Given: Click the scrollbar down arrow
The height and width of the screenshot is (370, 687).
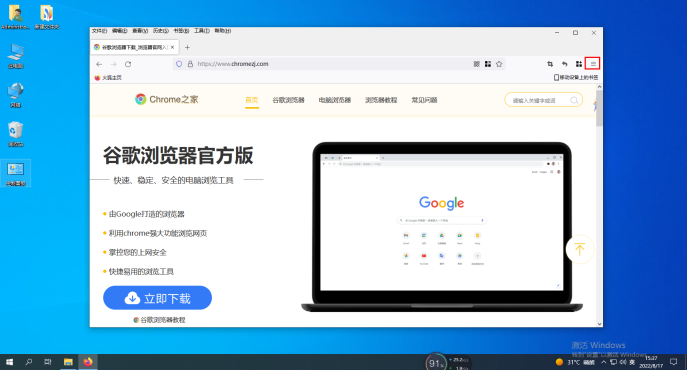Looking at the screenshot, I should [599, 324].
